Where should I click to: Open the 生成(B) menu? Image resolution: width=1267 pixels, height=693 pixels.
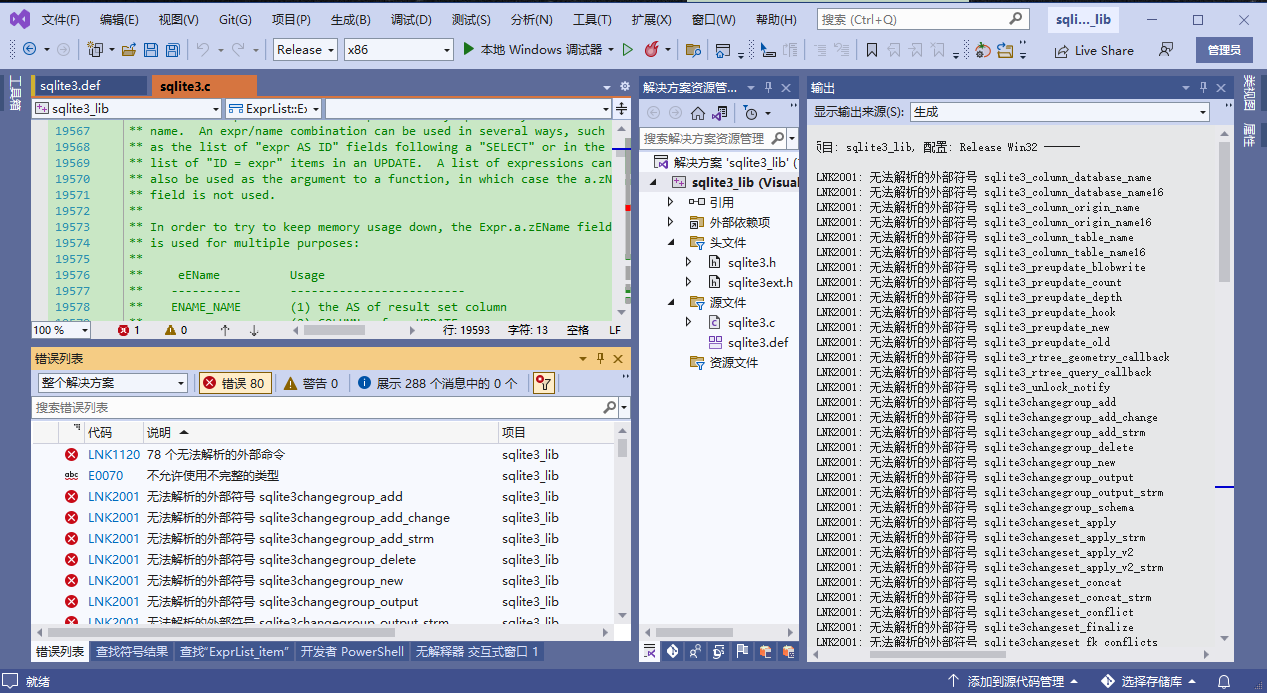[x=350, y=20]
